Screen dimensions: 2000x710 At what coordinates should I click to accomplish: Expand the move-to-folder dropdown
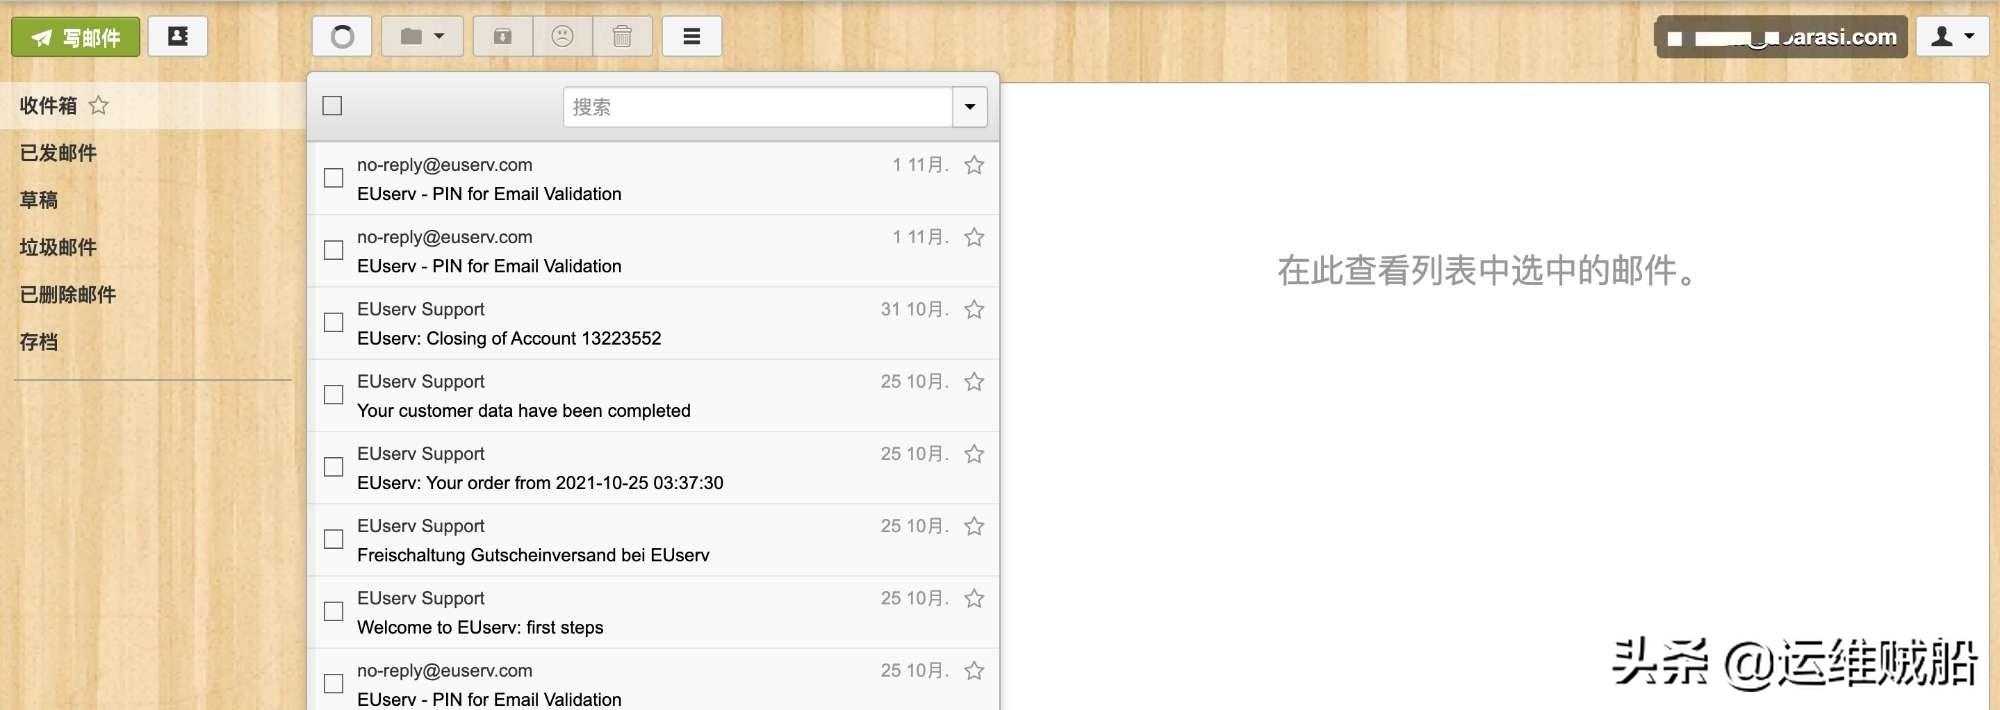[x=422, y=37]
